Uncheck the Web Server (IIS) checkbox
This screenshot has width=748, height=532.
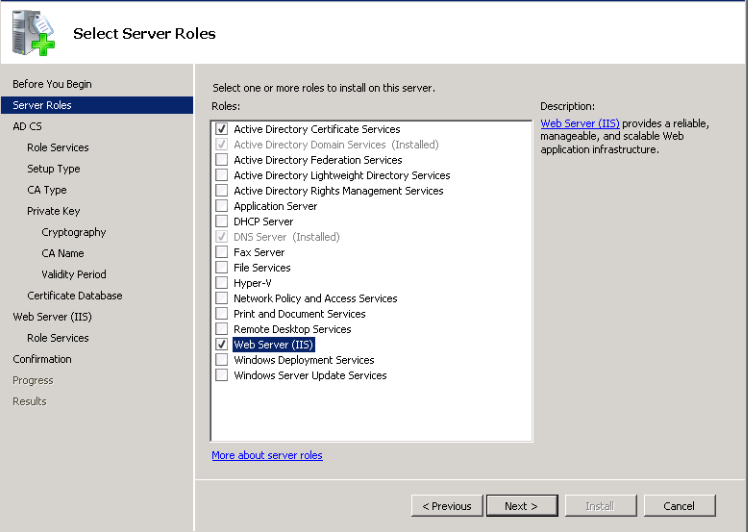(221, 344)
